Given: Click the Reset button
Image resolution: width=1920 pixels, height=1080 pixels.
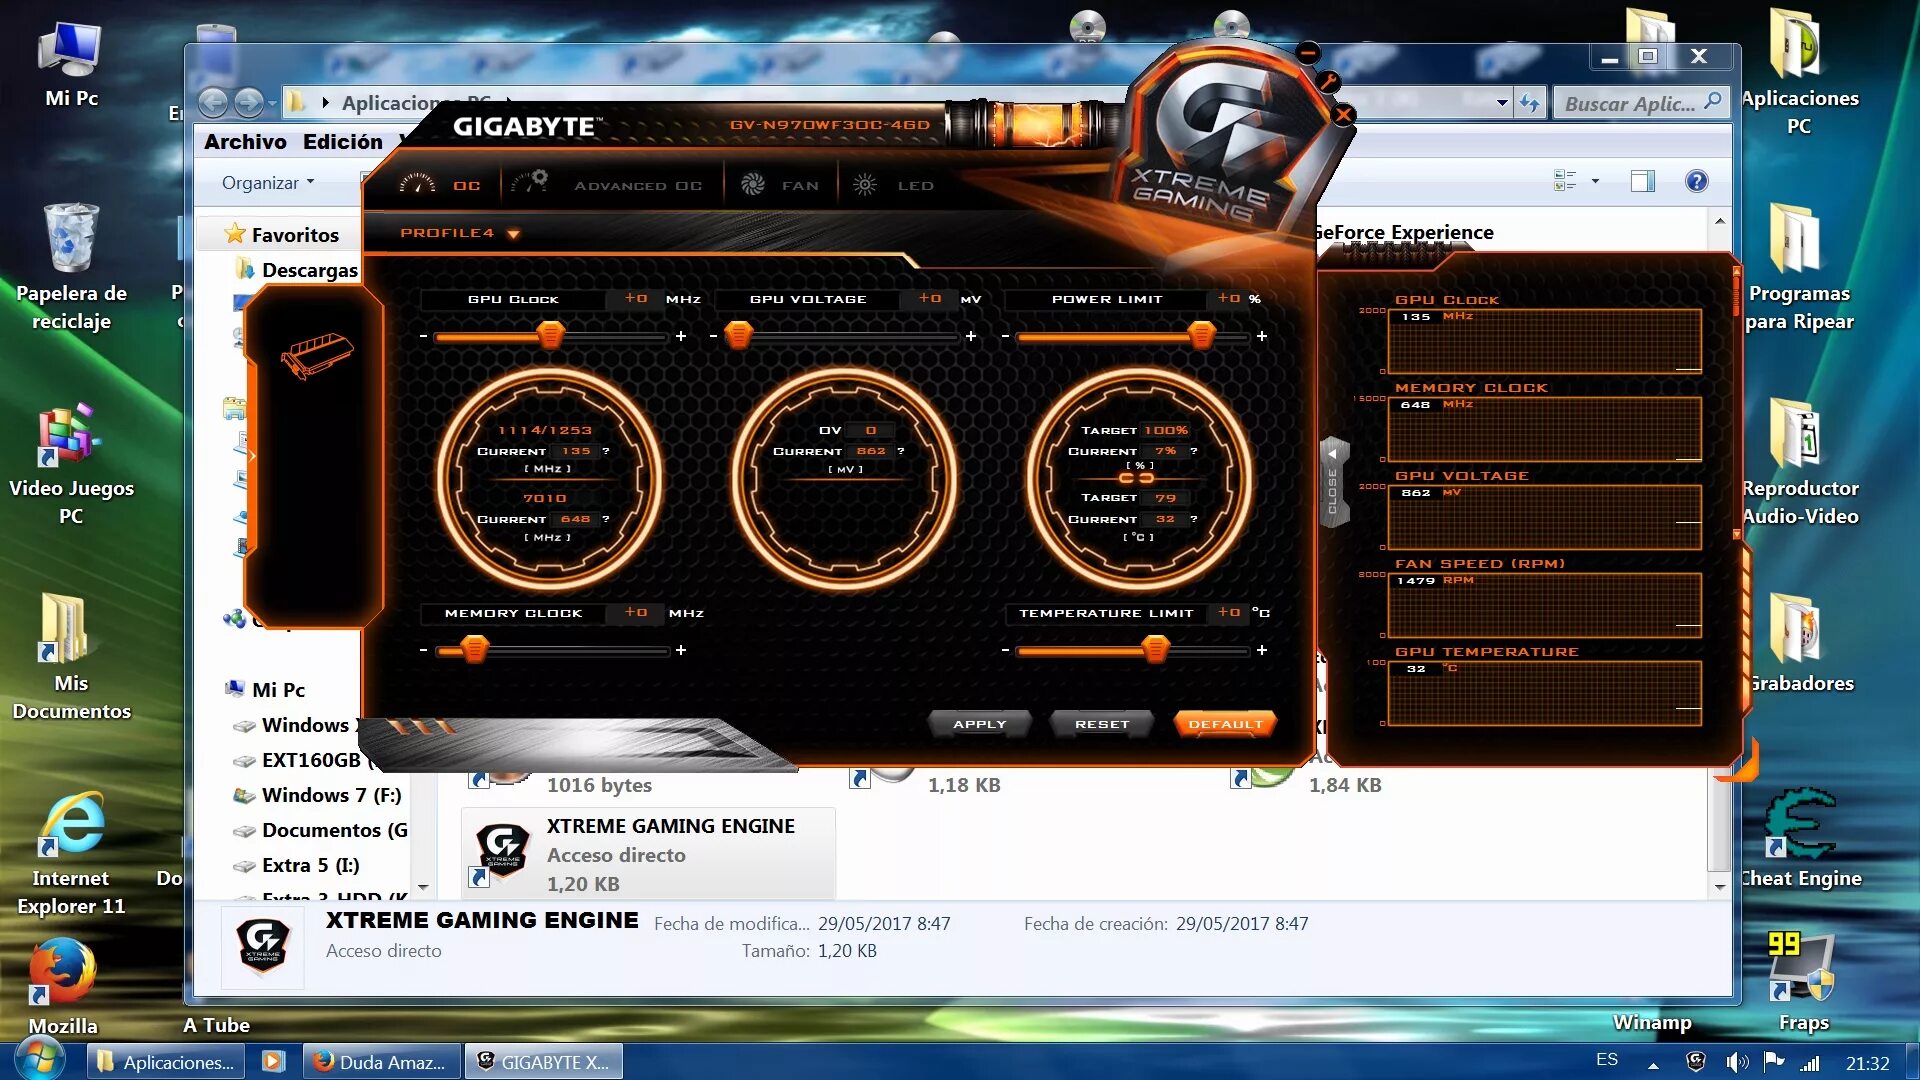Looking at the screenshot, I should [x=1102, y=724].
